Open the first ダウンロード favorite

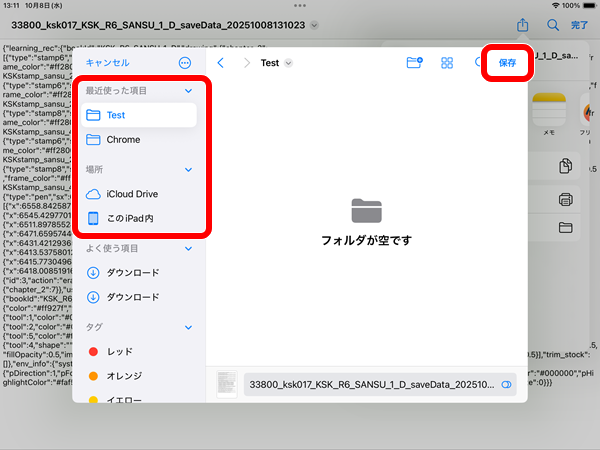(139, 273)
